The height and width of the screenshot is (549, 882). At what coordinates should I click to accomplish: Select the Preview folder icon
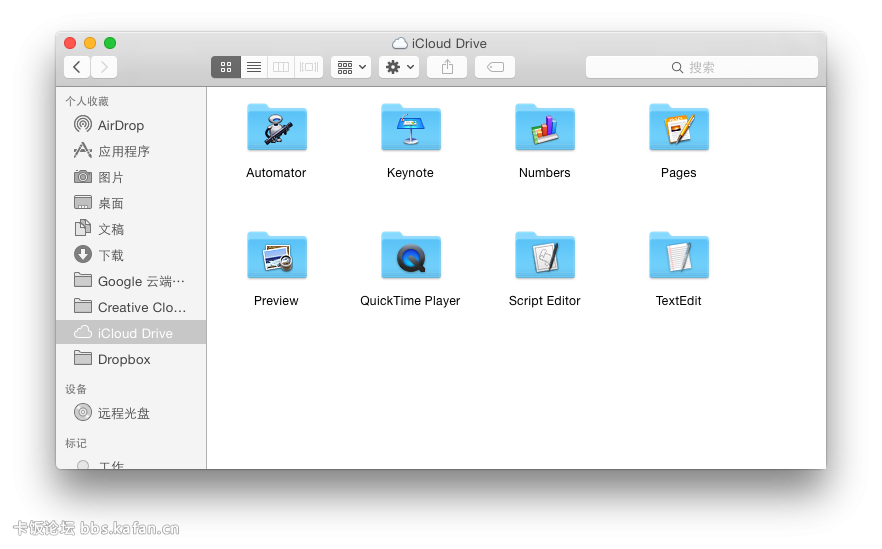[x=276, y=256]
